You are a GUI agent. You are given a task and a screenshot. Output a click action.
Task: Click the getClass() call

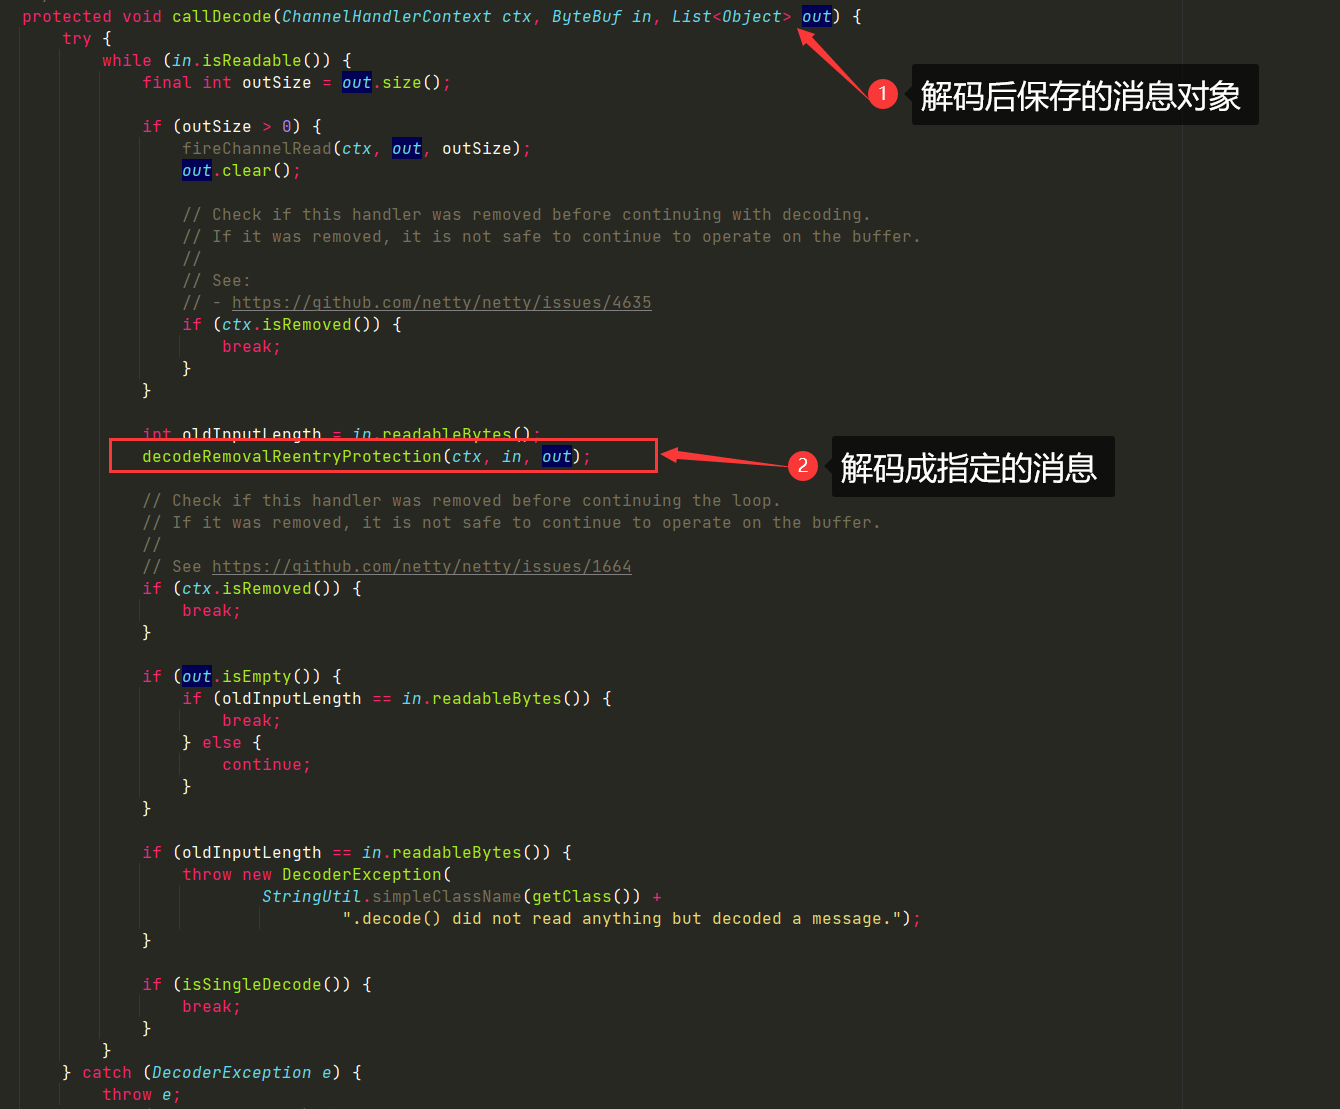click(581, 896)
